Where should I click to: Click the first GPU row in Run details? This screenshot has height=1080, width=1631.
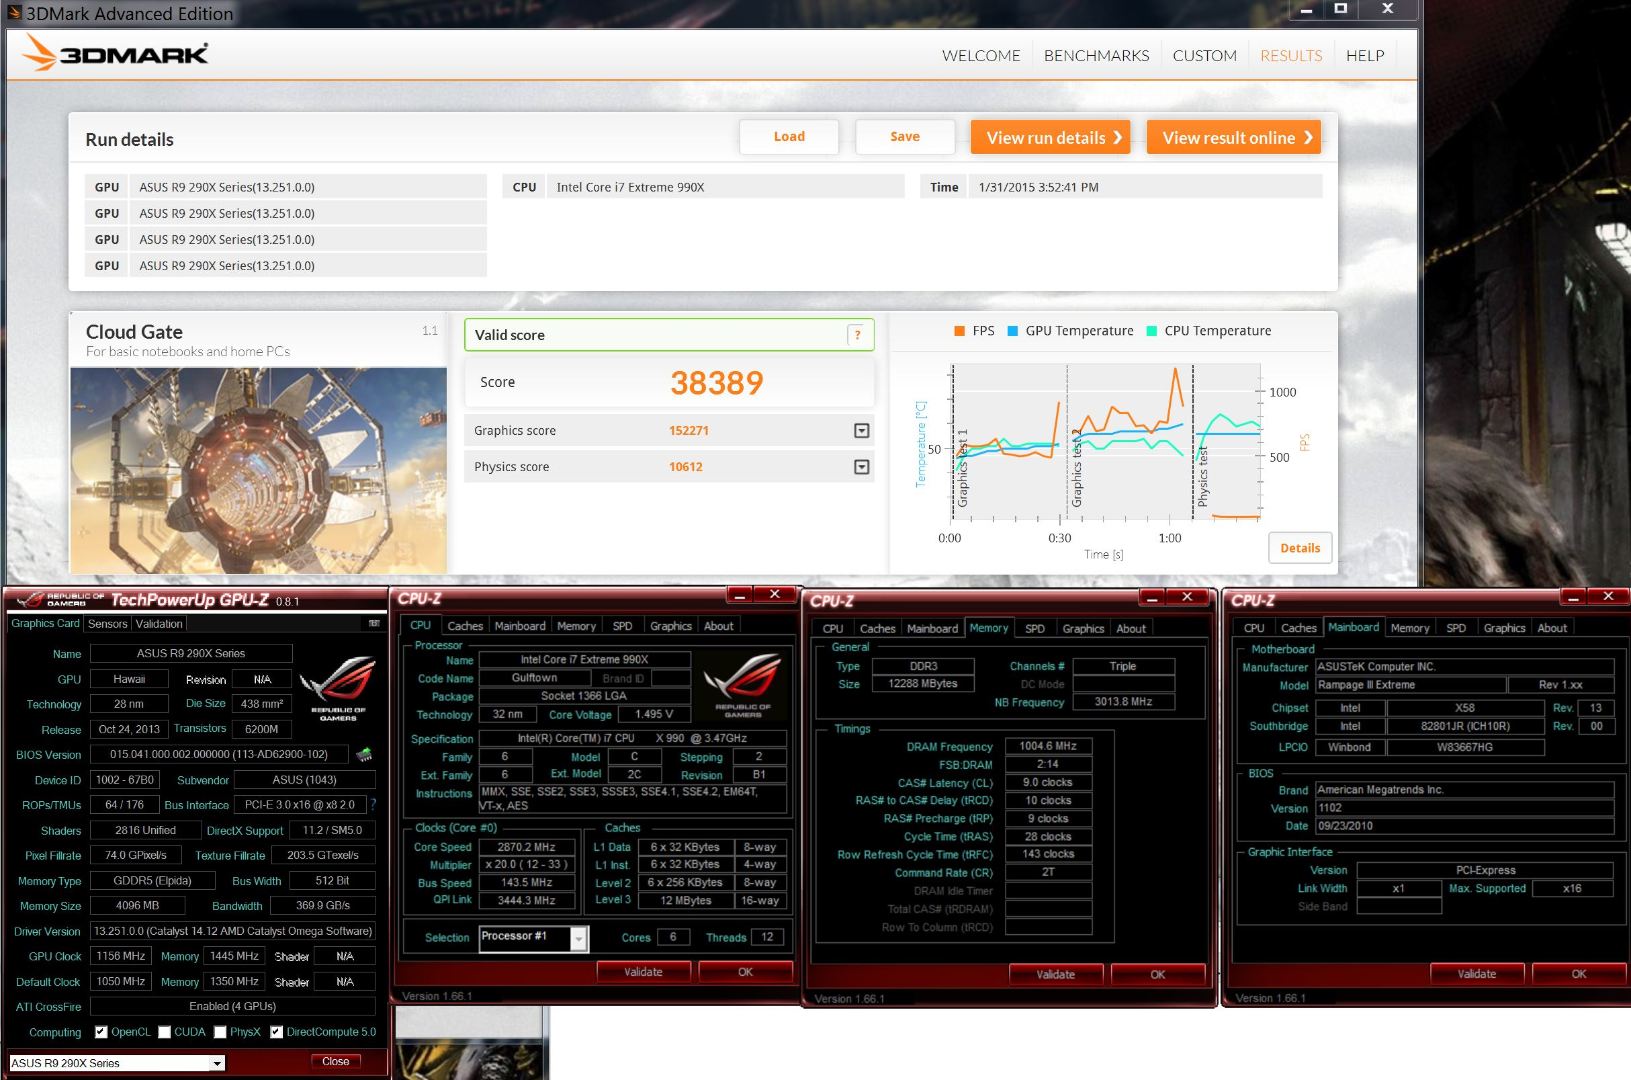click(286, 187)
